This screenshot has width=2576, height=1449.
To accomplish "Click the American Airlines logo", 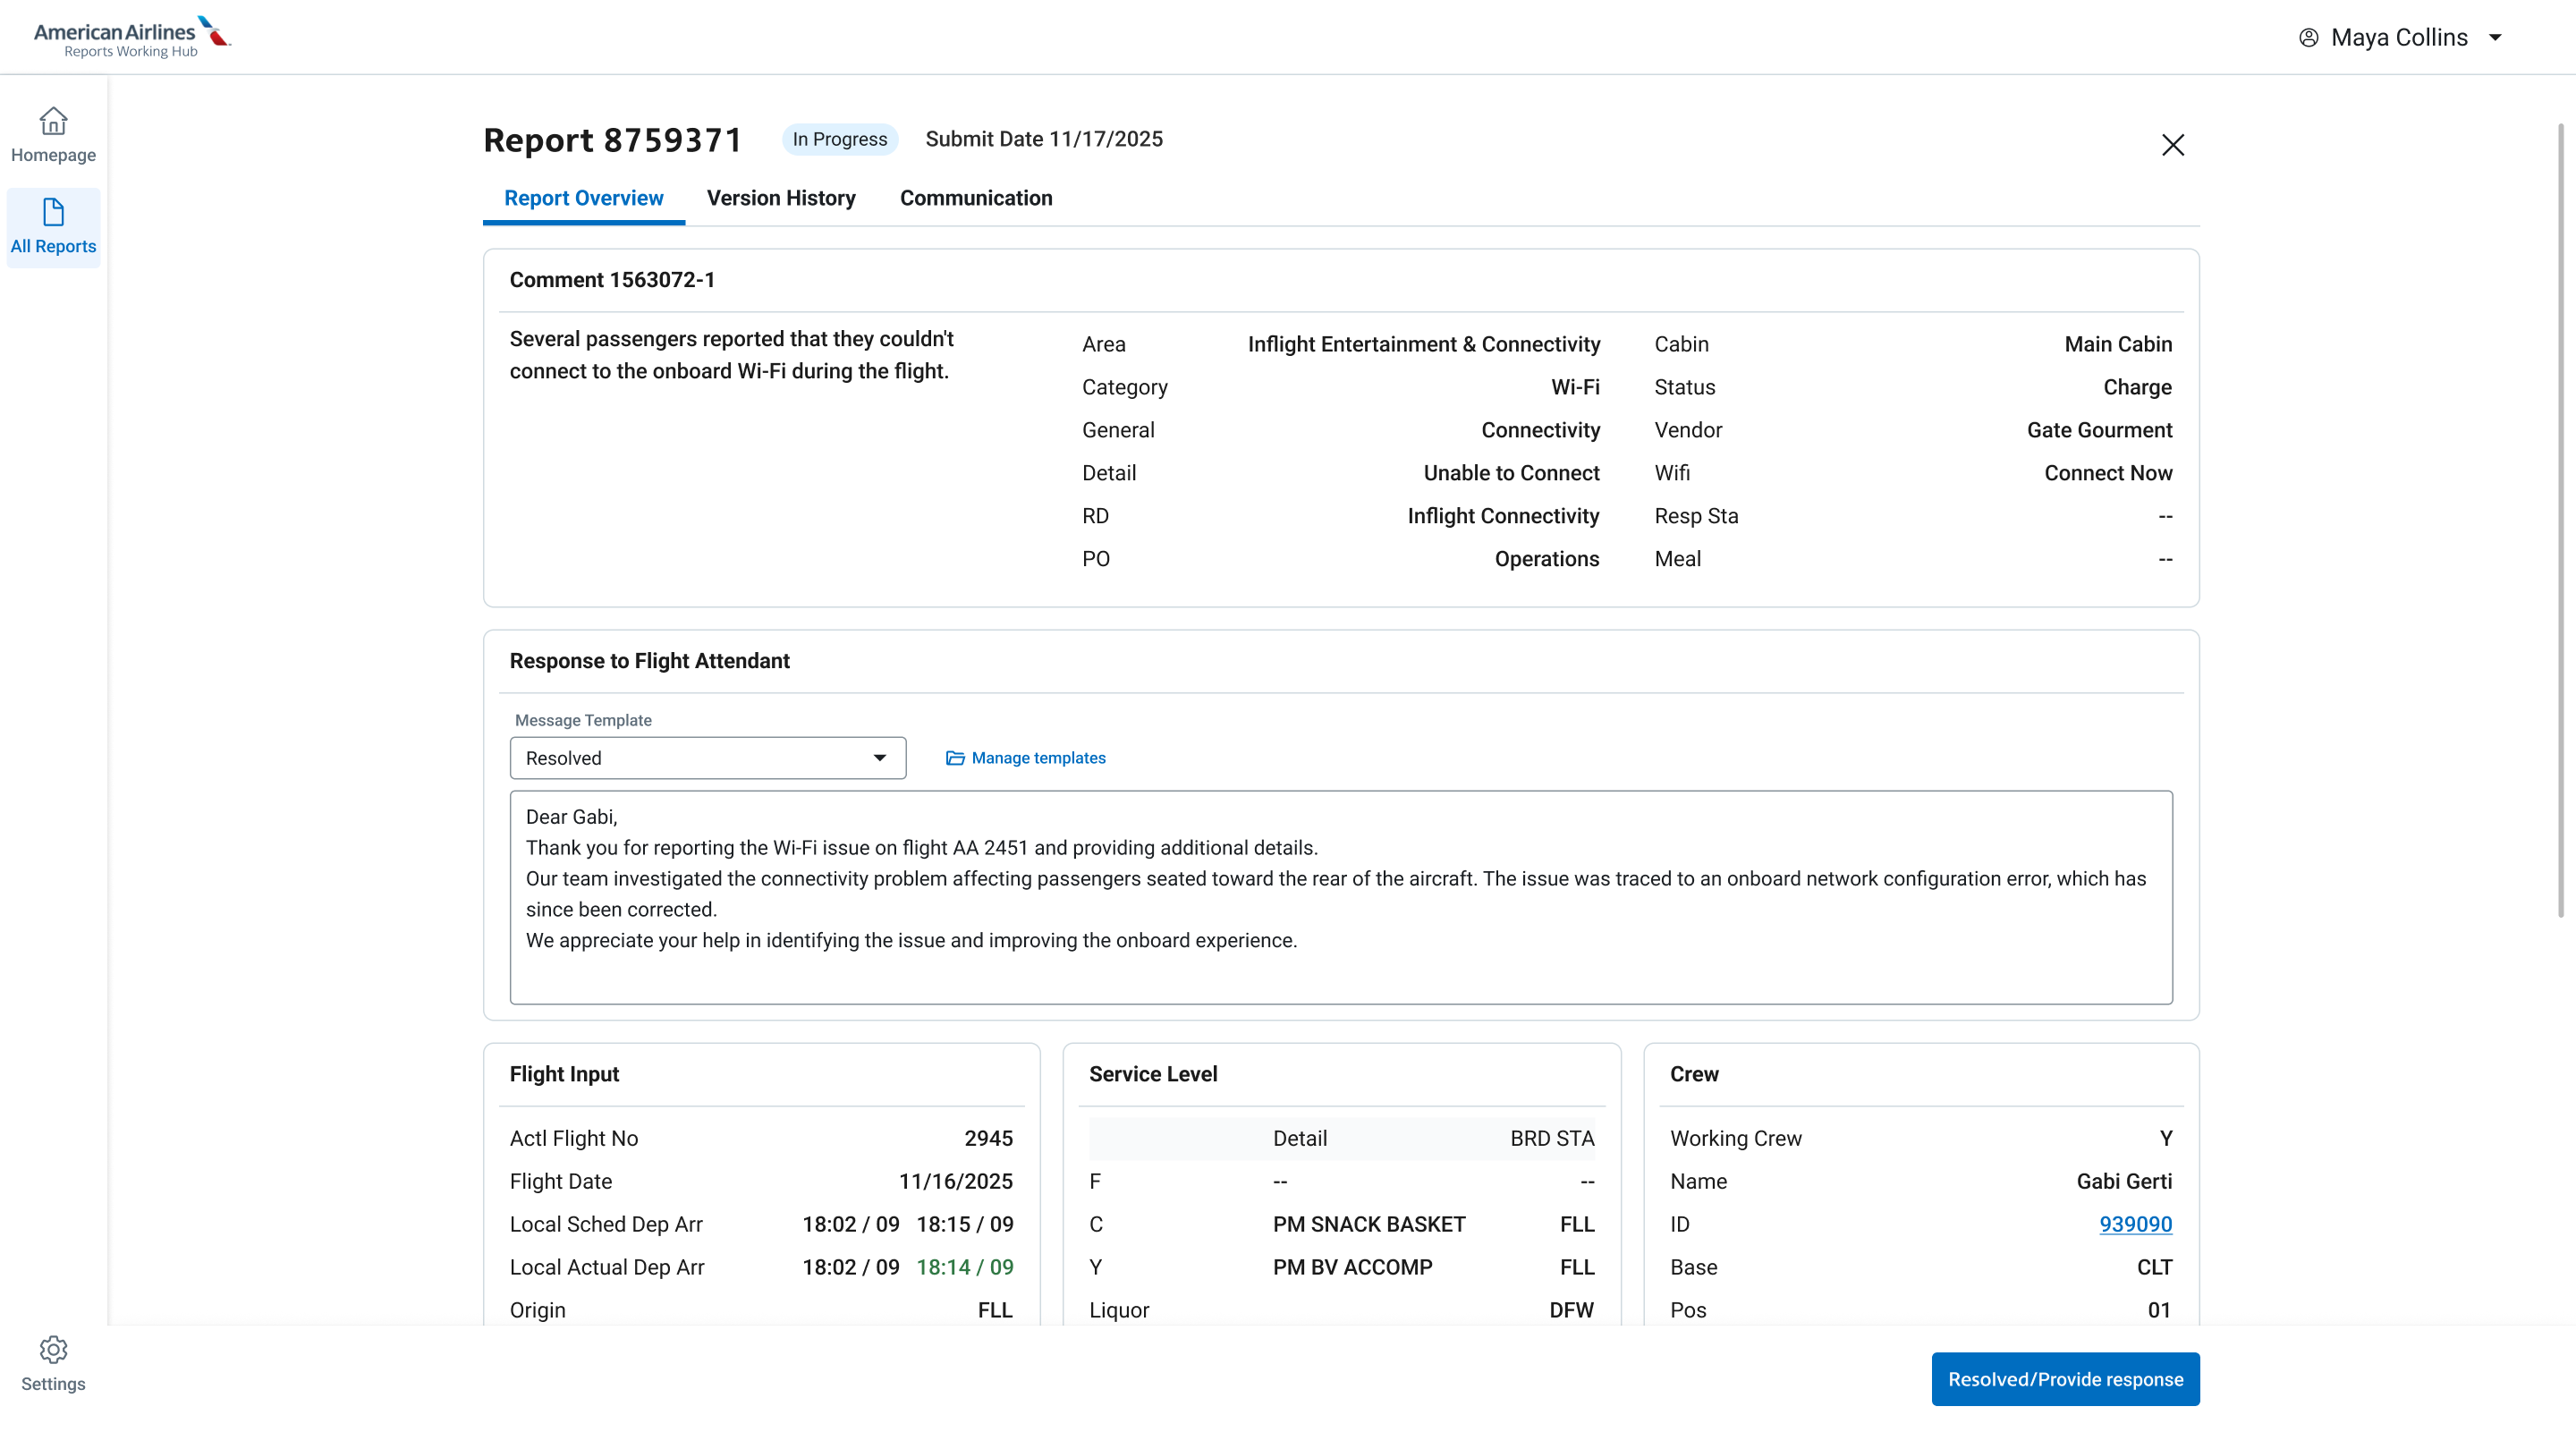I will pos(132,37).
